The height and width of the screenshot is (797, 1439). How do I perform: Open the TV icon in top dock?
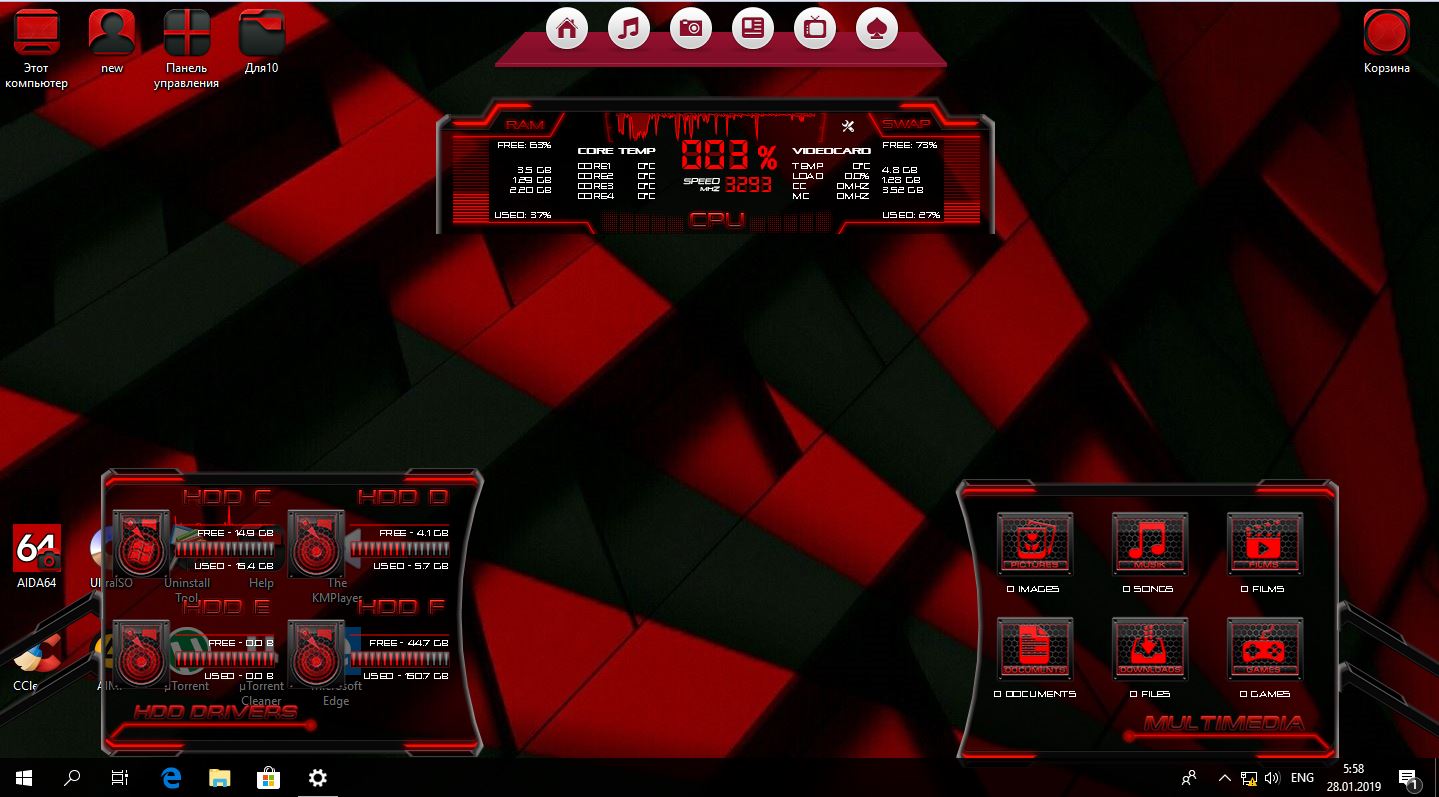pos(815,29)
